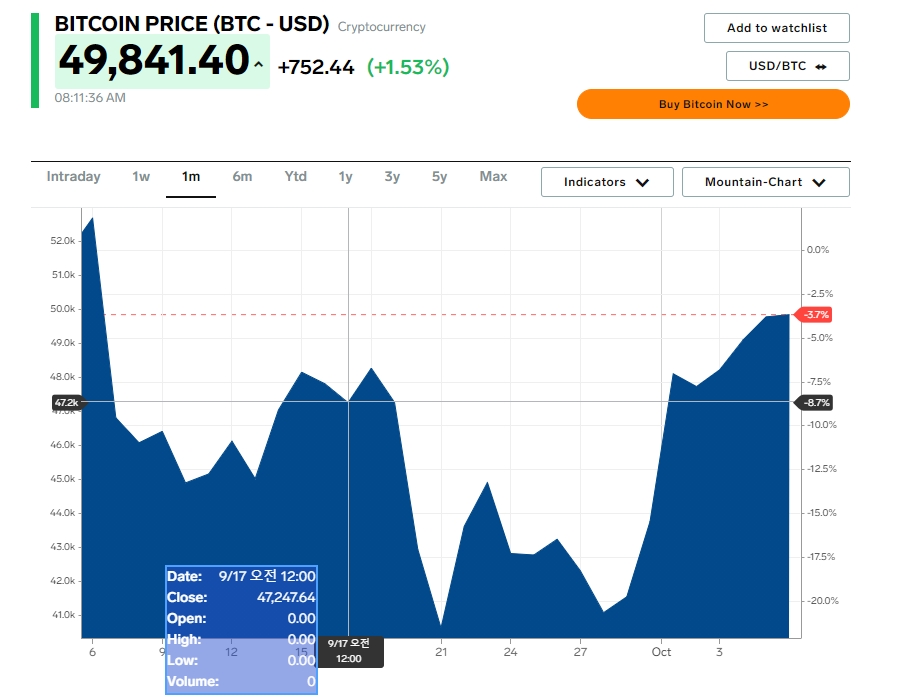Select the 1w time range tab
914x697 pixels.
141,177
